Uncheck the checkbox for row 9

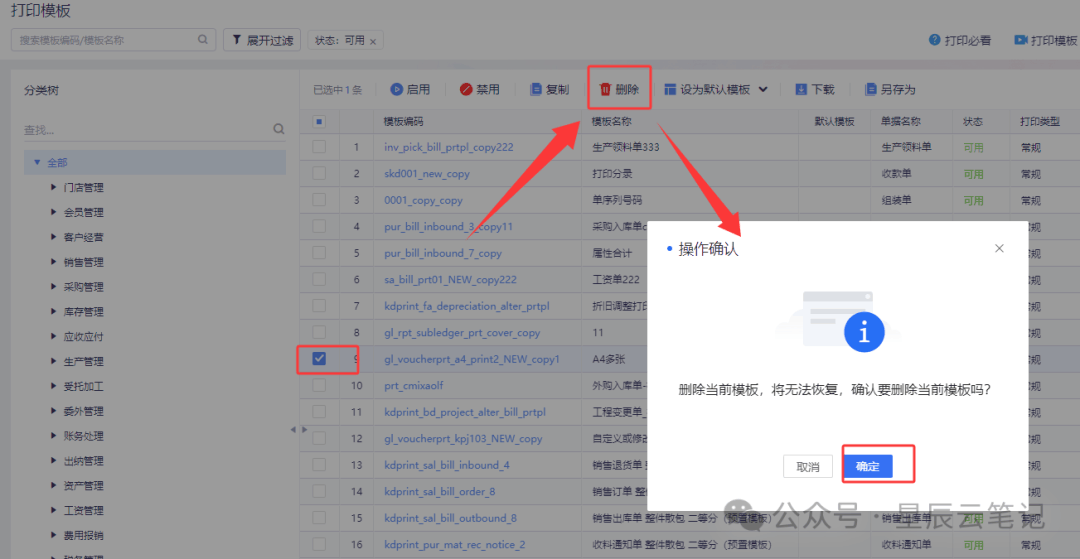(x=319, y=359)
